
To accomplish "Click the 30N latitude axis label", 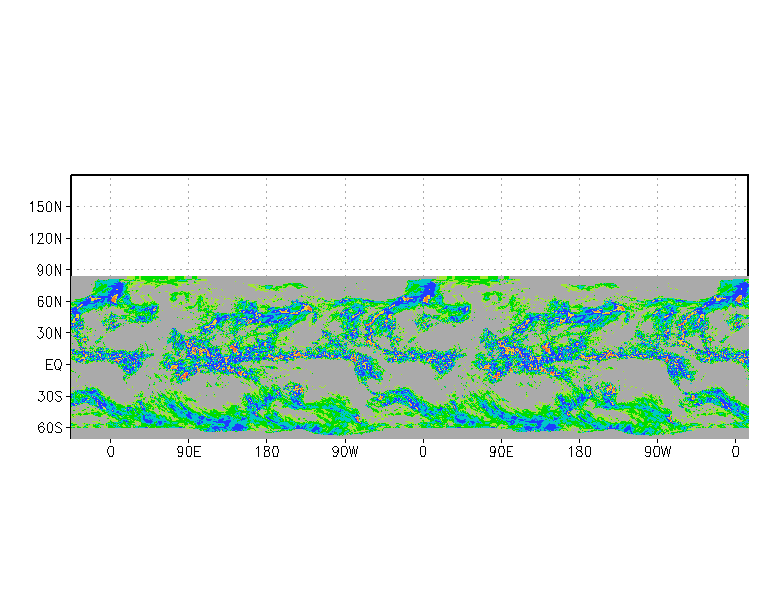I will pos(50,334).
